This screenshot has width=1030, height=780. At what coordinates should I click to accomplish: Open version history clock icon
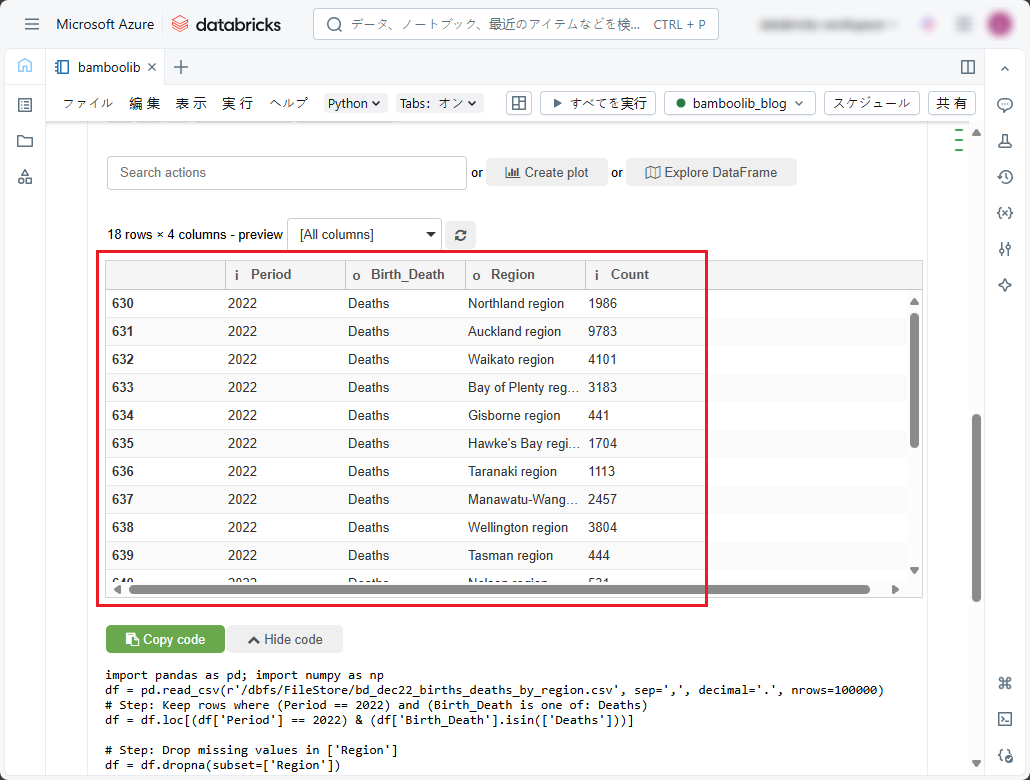click(1005, 177)
